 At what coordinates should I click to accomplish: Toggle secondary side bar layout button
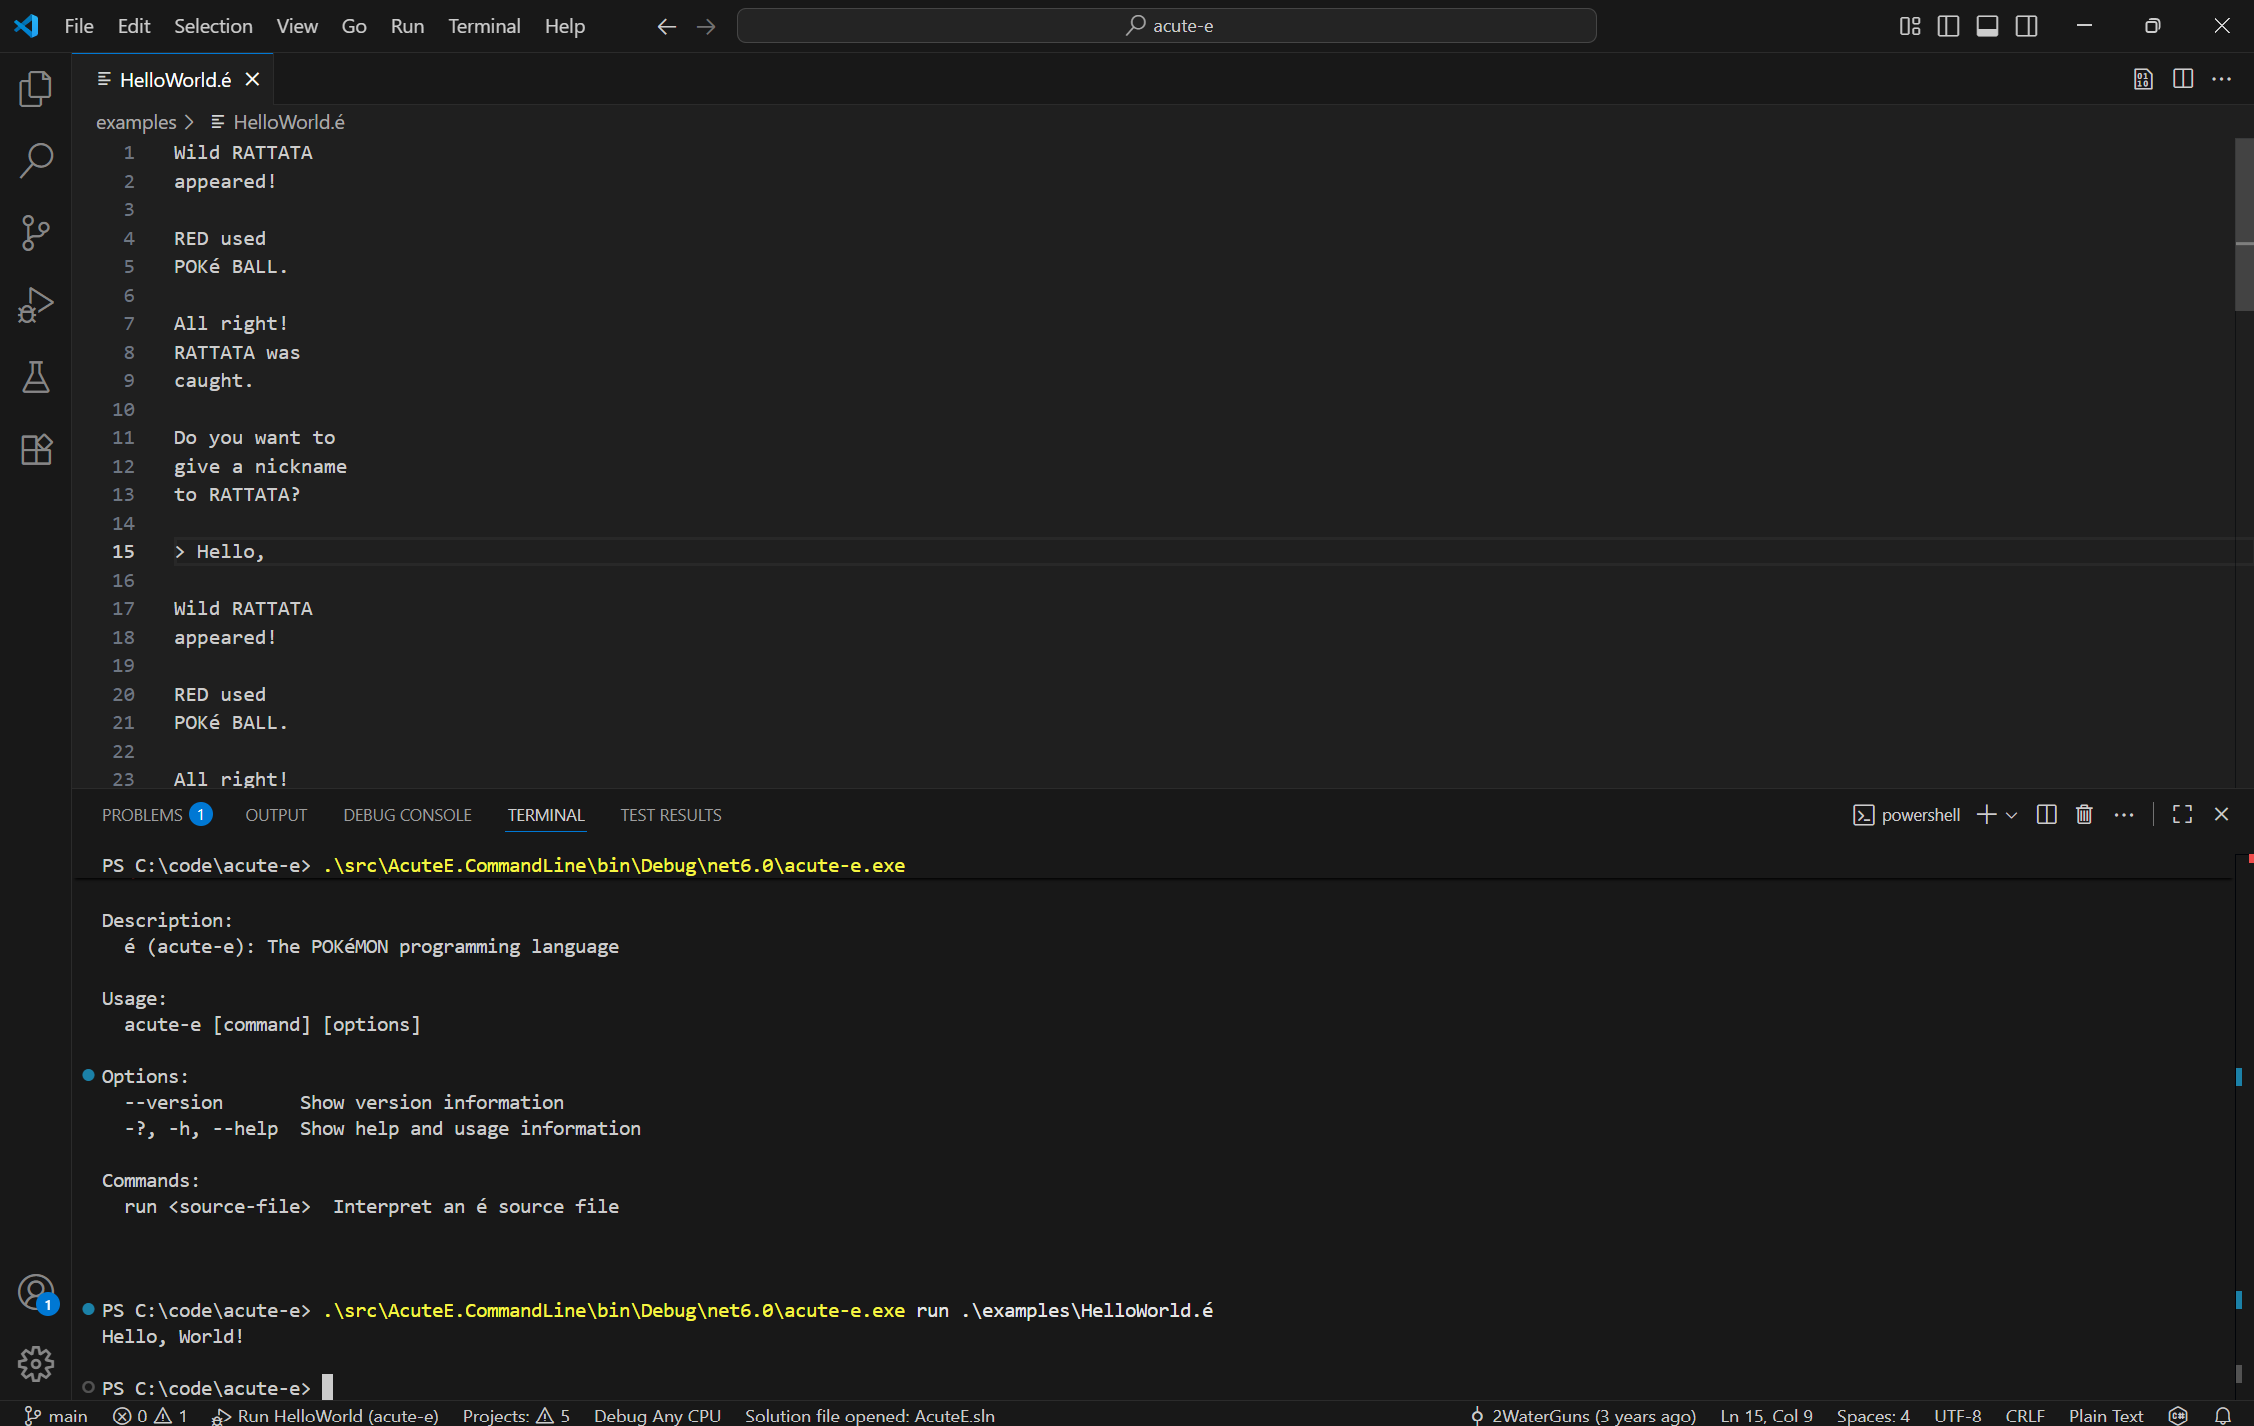(x=2026, y=26)
